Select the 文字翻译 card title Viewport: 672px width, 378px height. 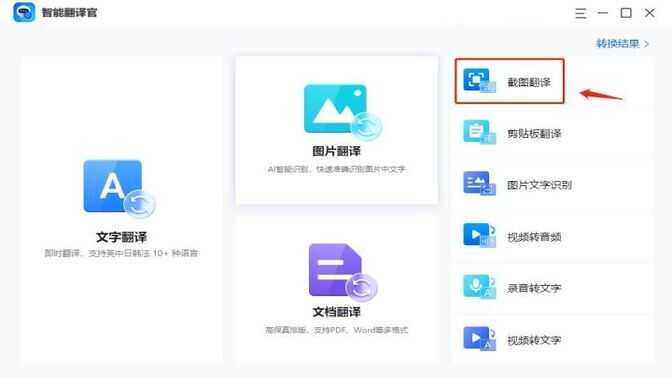click(121, 237)
